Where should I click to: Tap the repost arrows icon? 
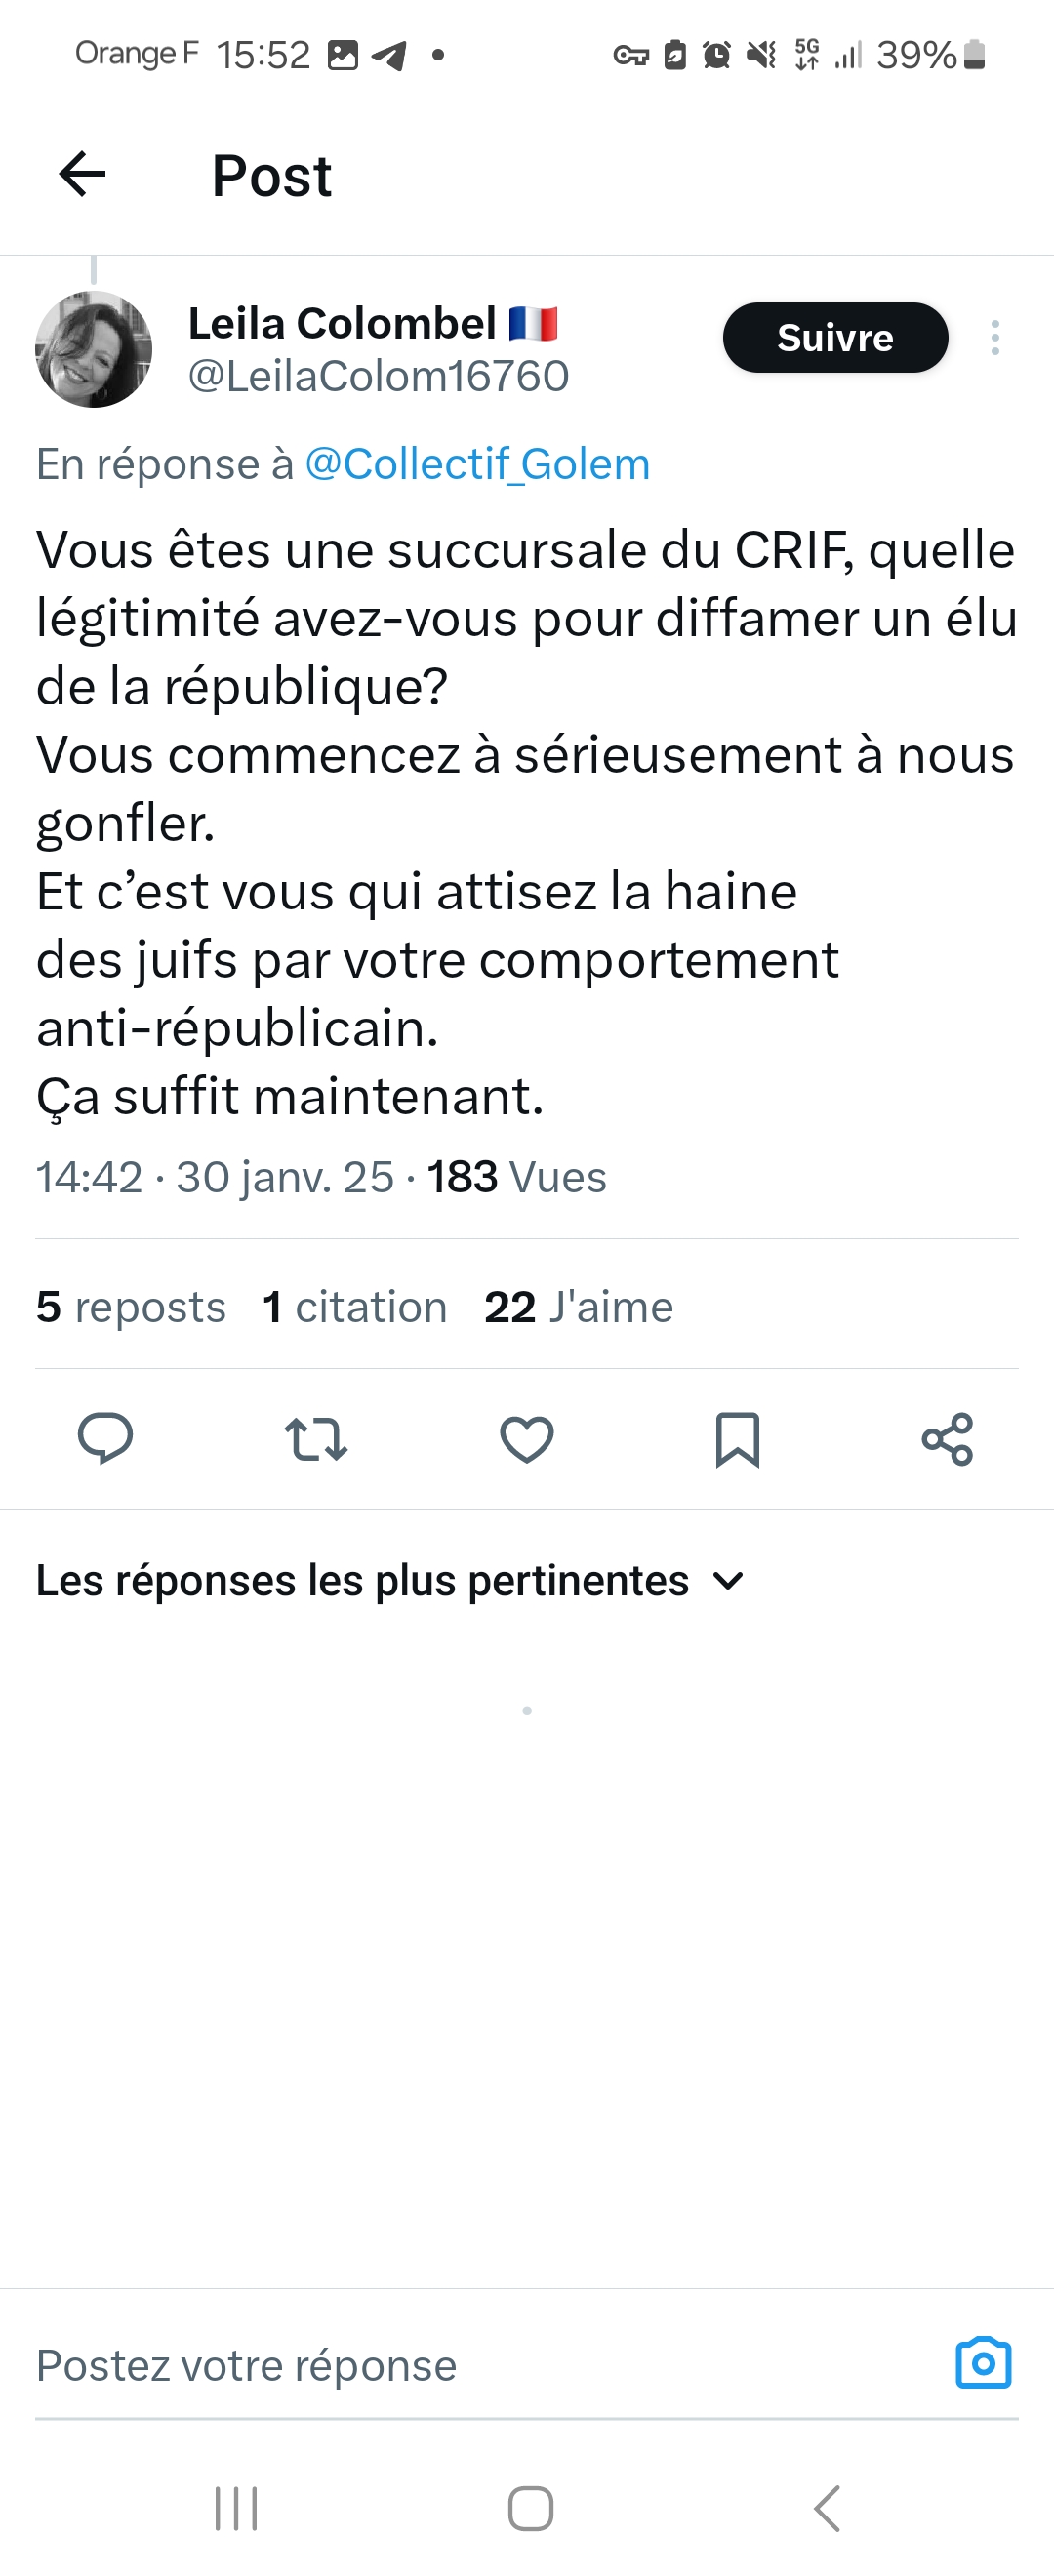coord(316,1439)
